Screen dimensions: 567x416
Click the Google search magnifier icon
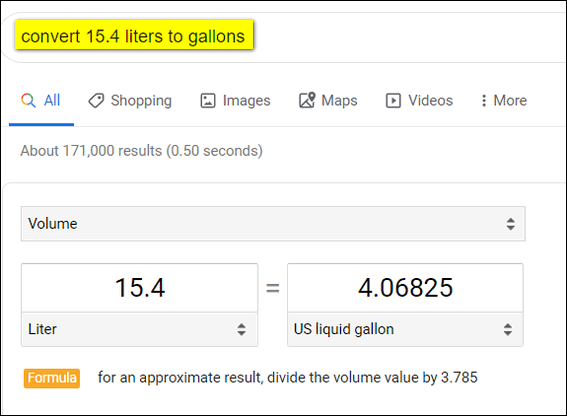pos(28,101)
